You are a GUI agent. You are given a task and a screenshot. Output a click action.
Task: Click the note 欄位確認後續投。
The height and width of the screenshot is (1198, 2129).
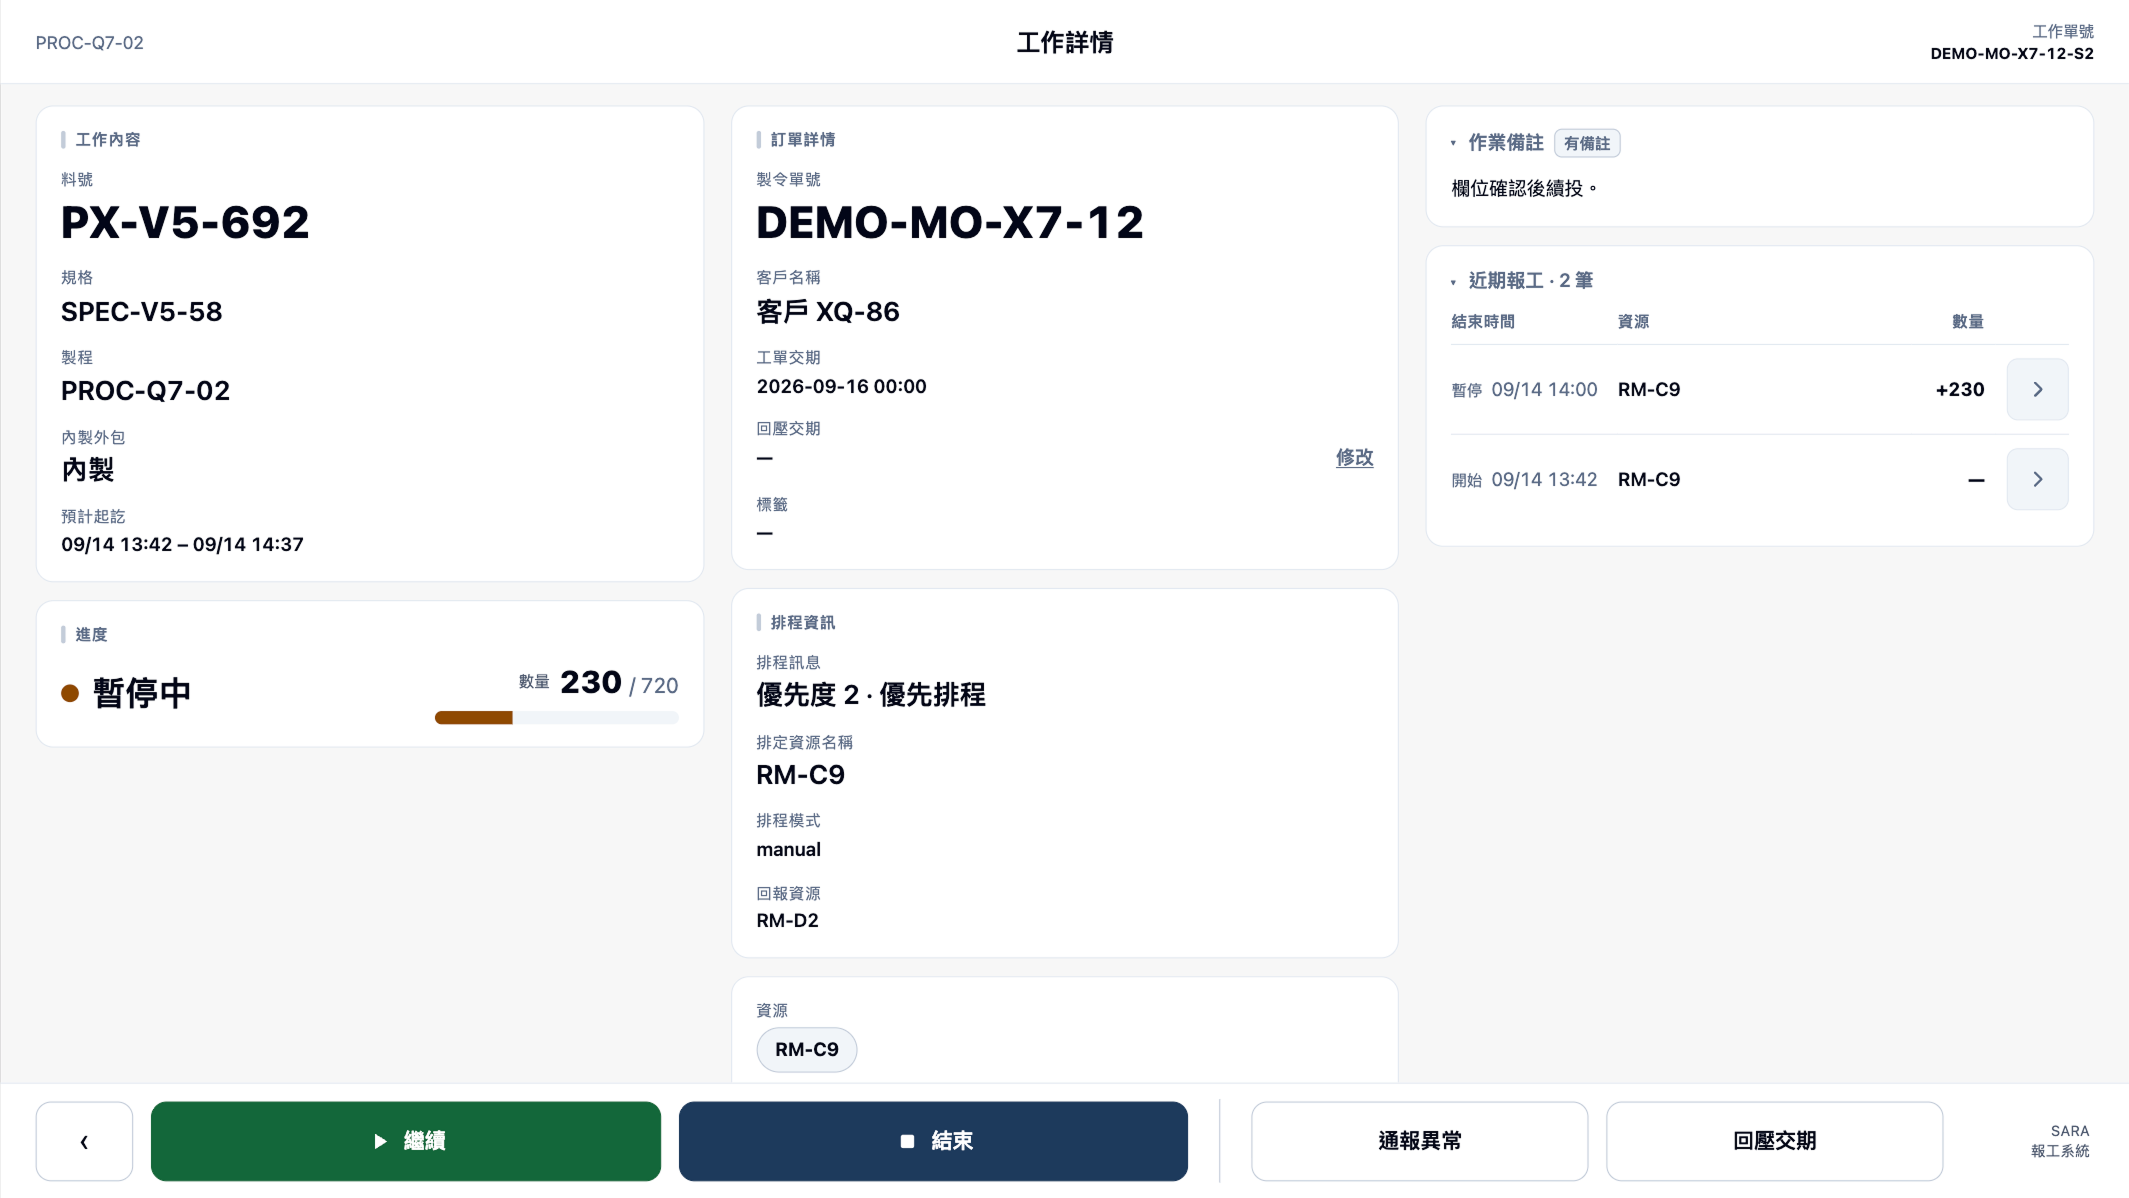coord(1524,188)
